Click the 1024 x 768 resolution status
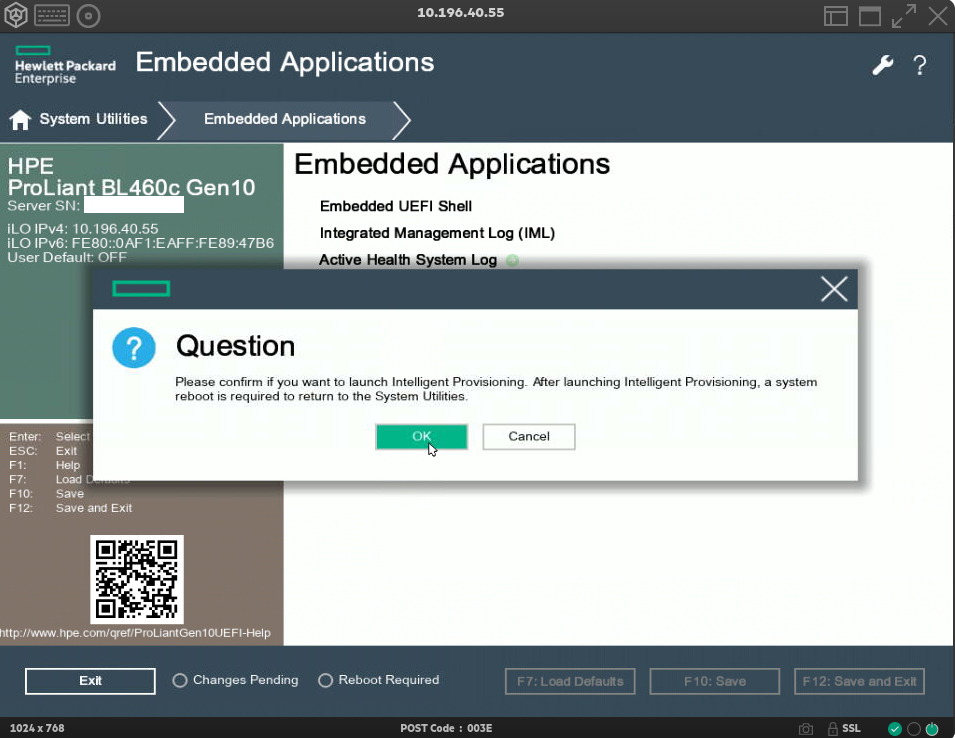 coord(37,728)
